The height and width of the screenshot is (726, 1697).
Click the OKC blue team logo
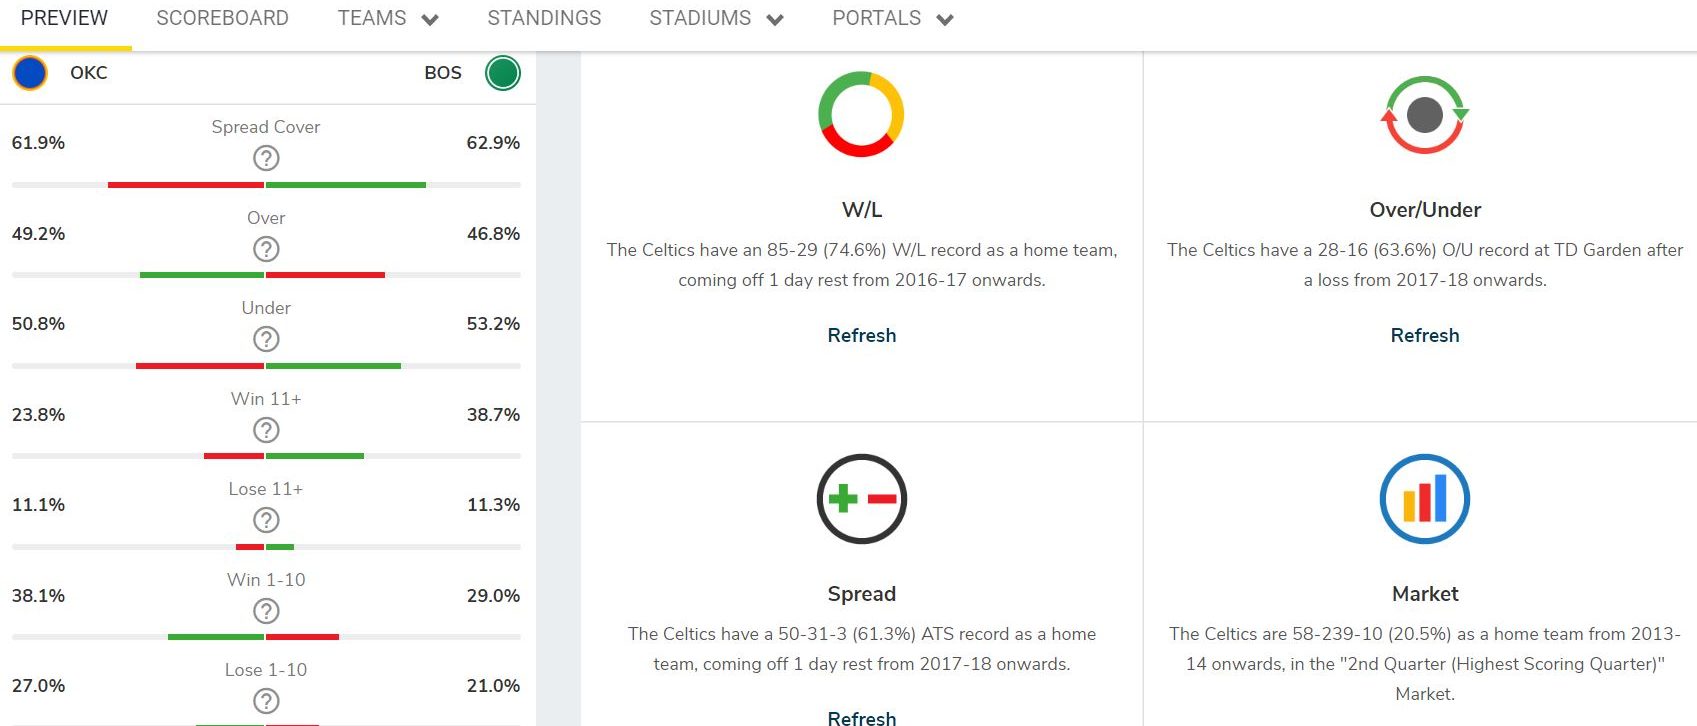point(30,73)
